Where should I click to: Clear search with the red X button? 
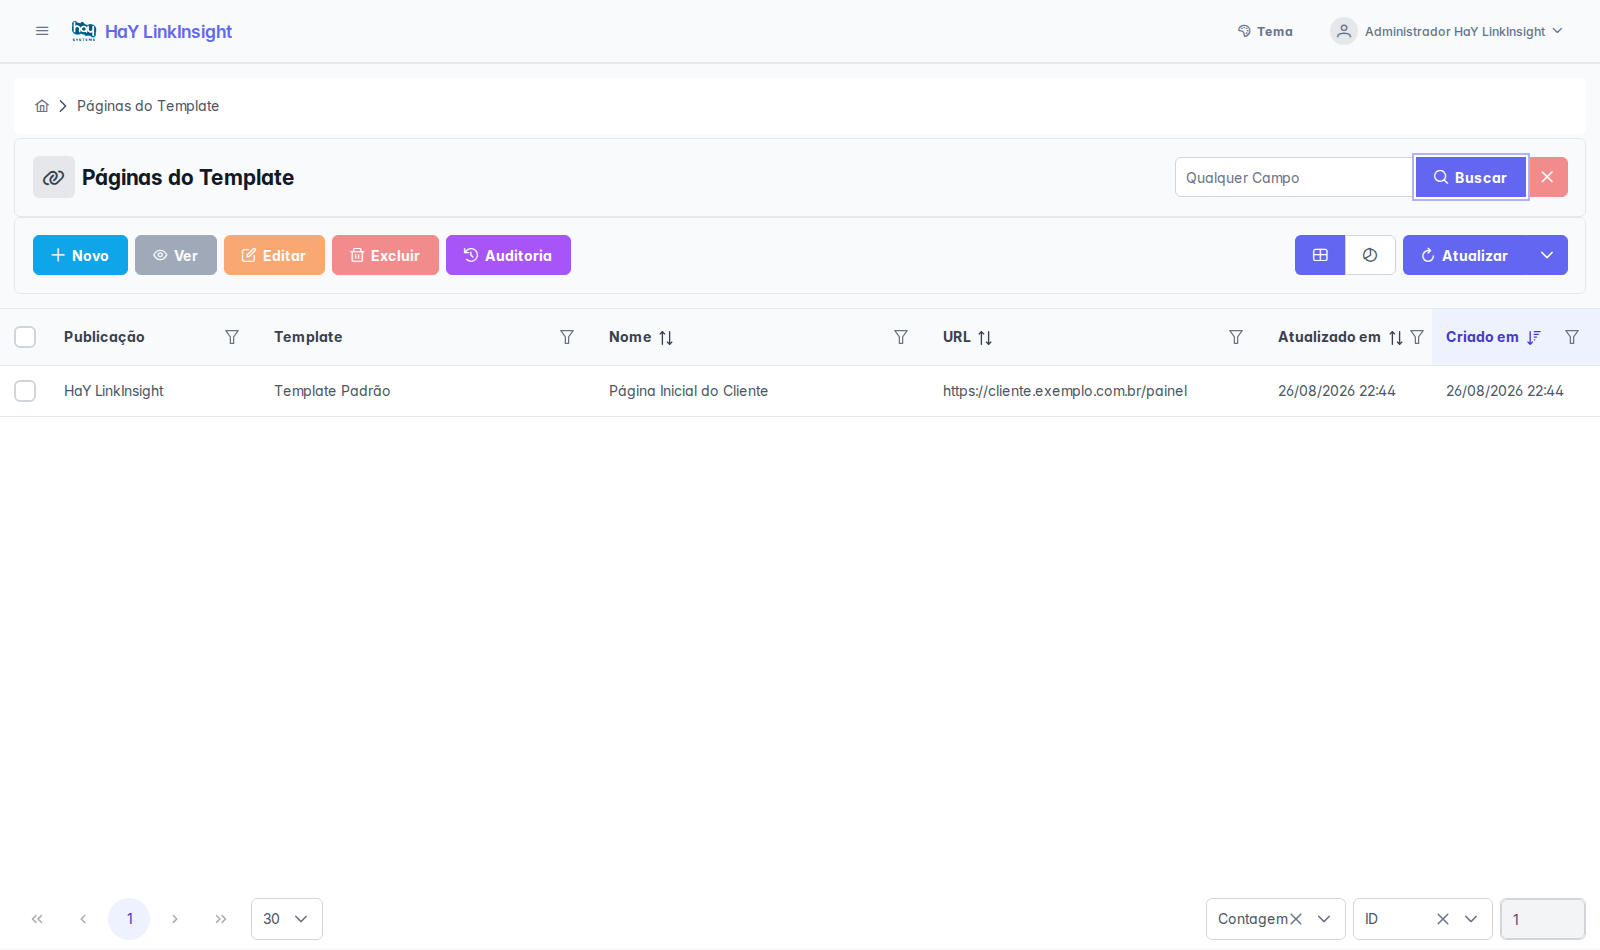(1548, 177)
